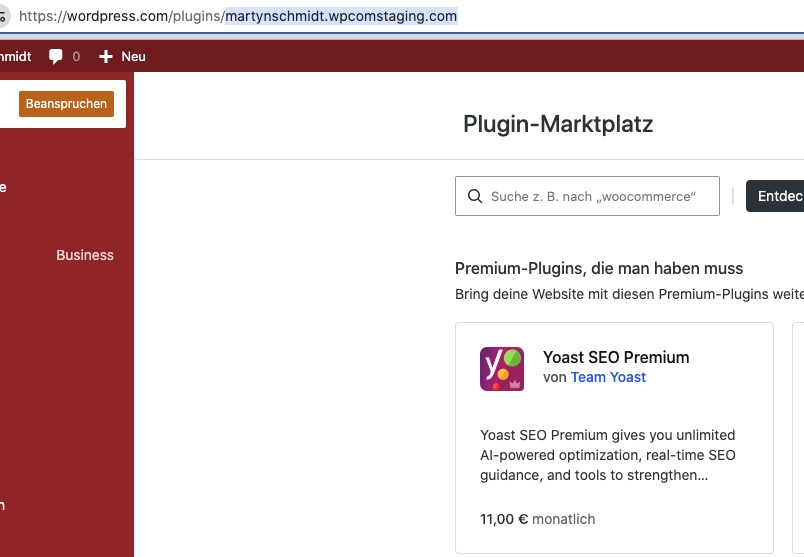Click the plus icon beside Neu
This screenshot has width=804, height=557.
pos(106,57)
